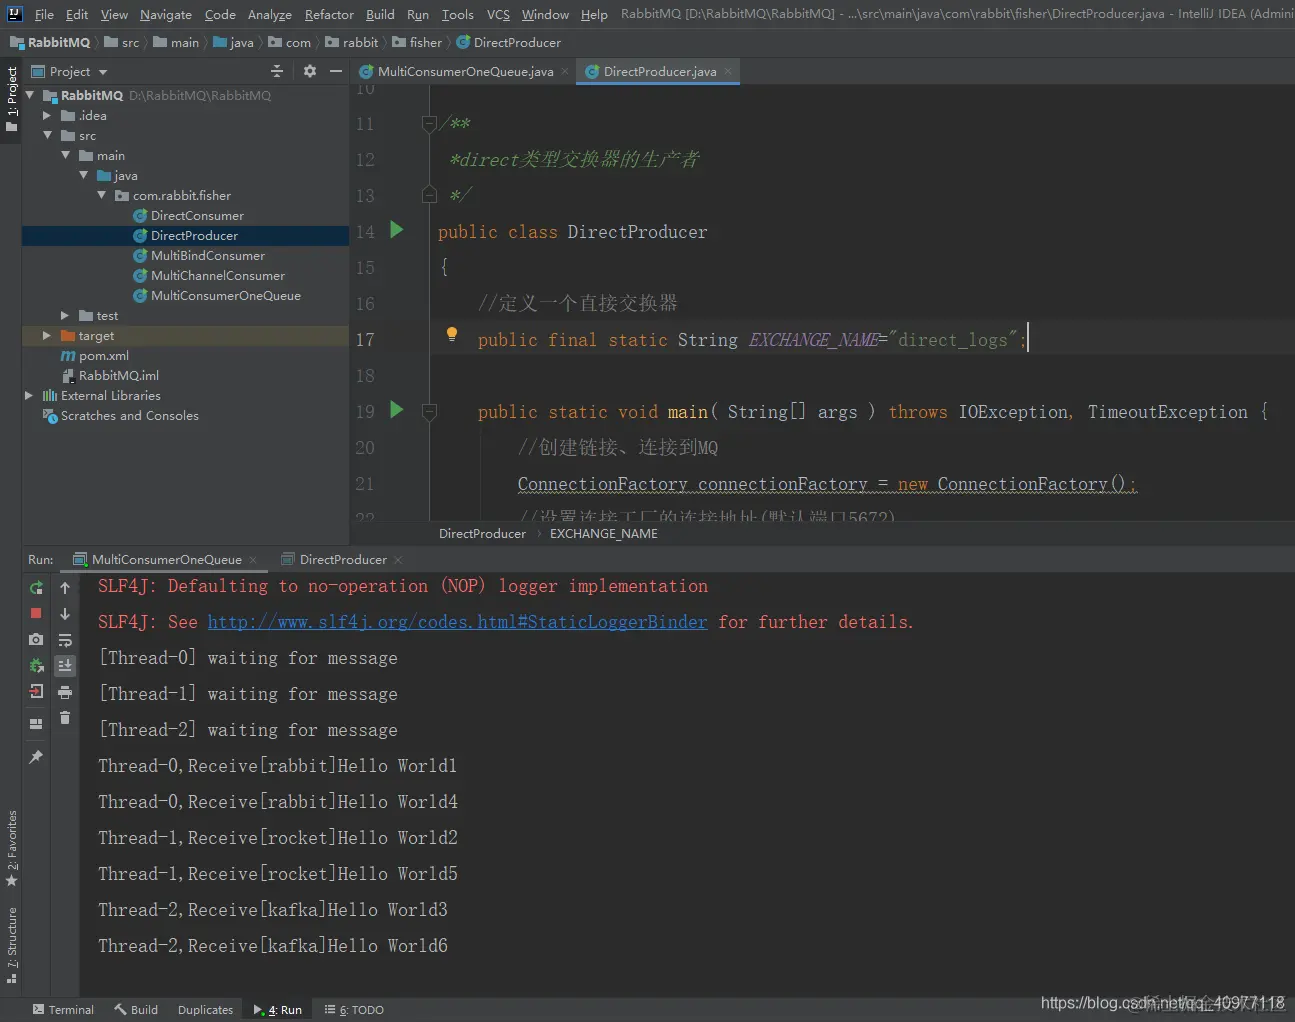The width and height of the screenshot is (1295, 1022).
Task: Toggle scroll to end of console
Action: [65, 666]
